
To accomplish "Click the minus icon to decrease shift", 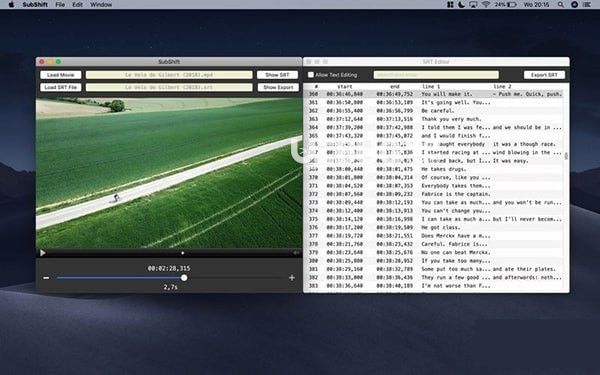I will (x=46, y=278).
